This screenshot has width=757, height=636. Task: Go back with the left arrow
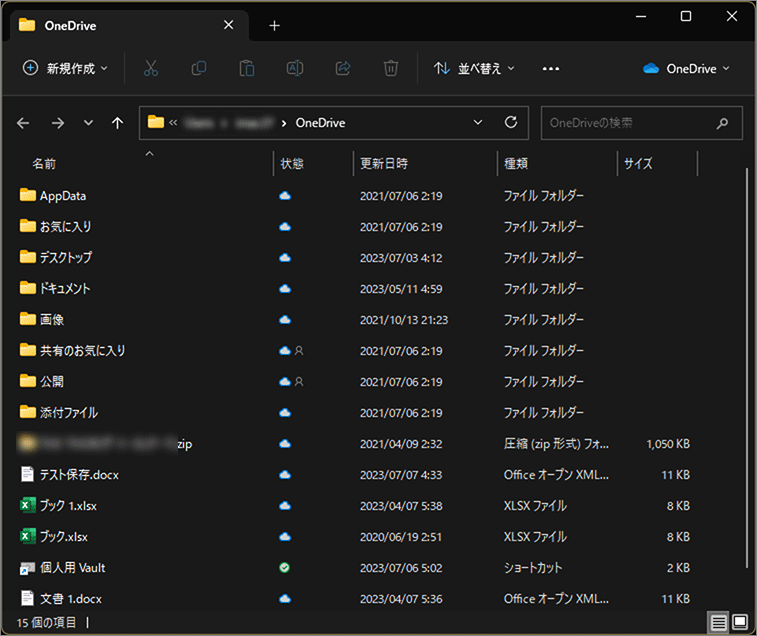23,123
